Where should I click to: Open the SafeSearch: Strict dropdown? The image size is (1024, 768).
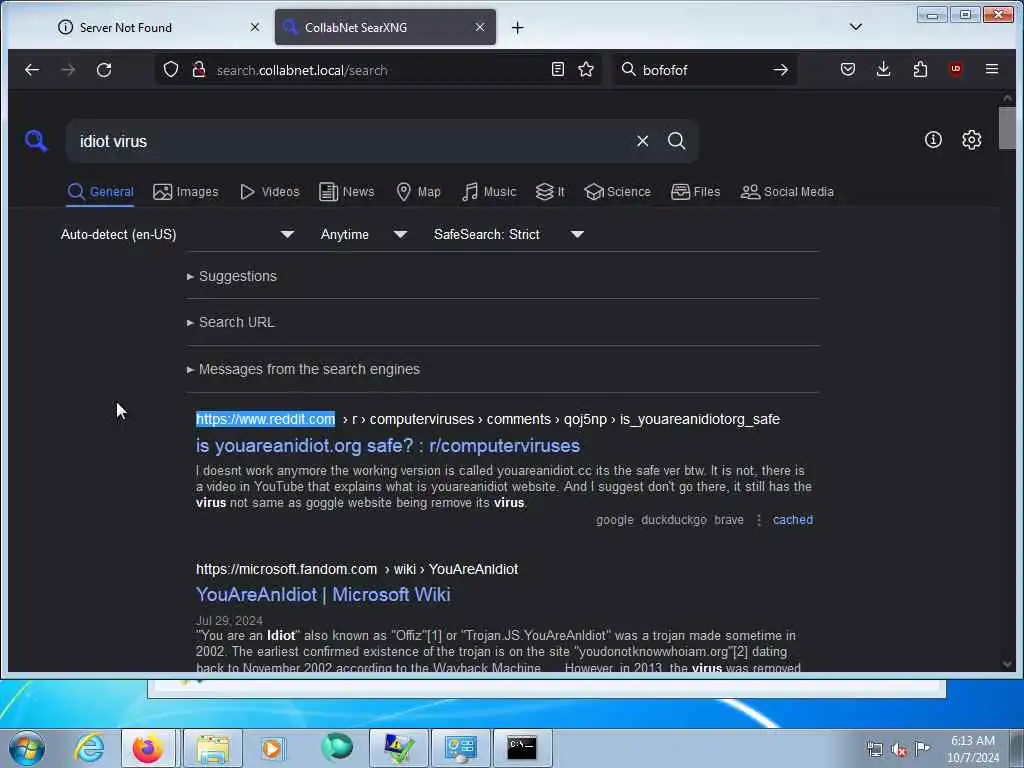point(508,234)
